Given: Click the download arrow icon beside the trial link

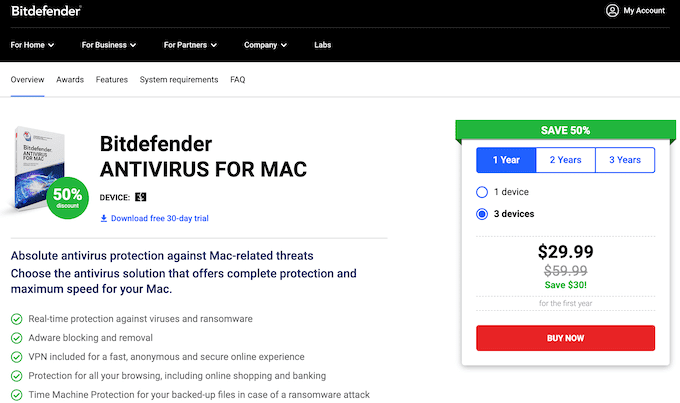Looking at the screenshot, I should pos(104,218).
